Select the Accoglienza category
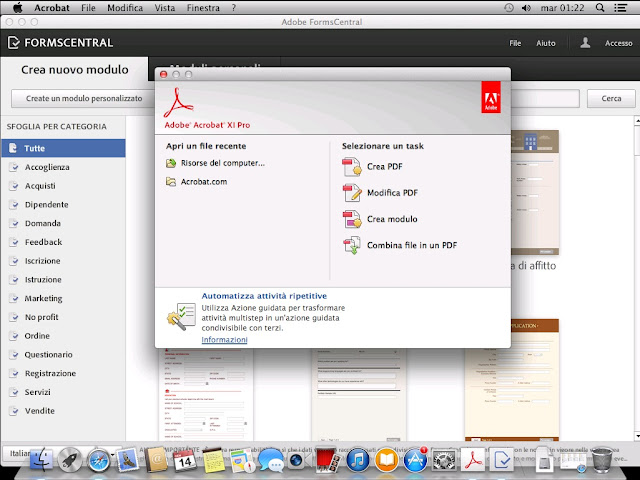 pyautogui.click(x=63, y=167)
